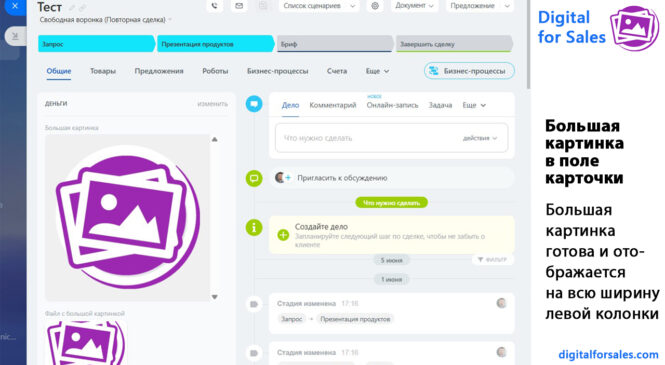665x365 pixels.
Task: Switch to the Предложения tab
Action: coord(159,71)
